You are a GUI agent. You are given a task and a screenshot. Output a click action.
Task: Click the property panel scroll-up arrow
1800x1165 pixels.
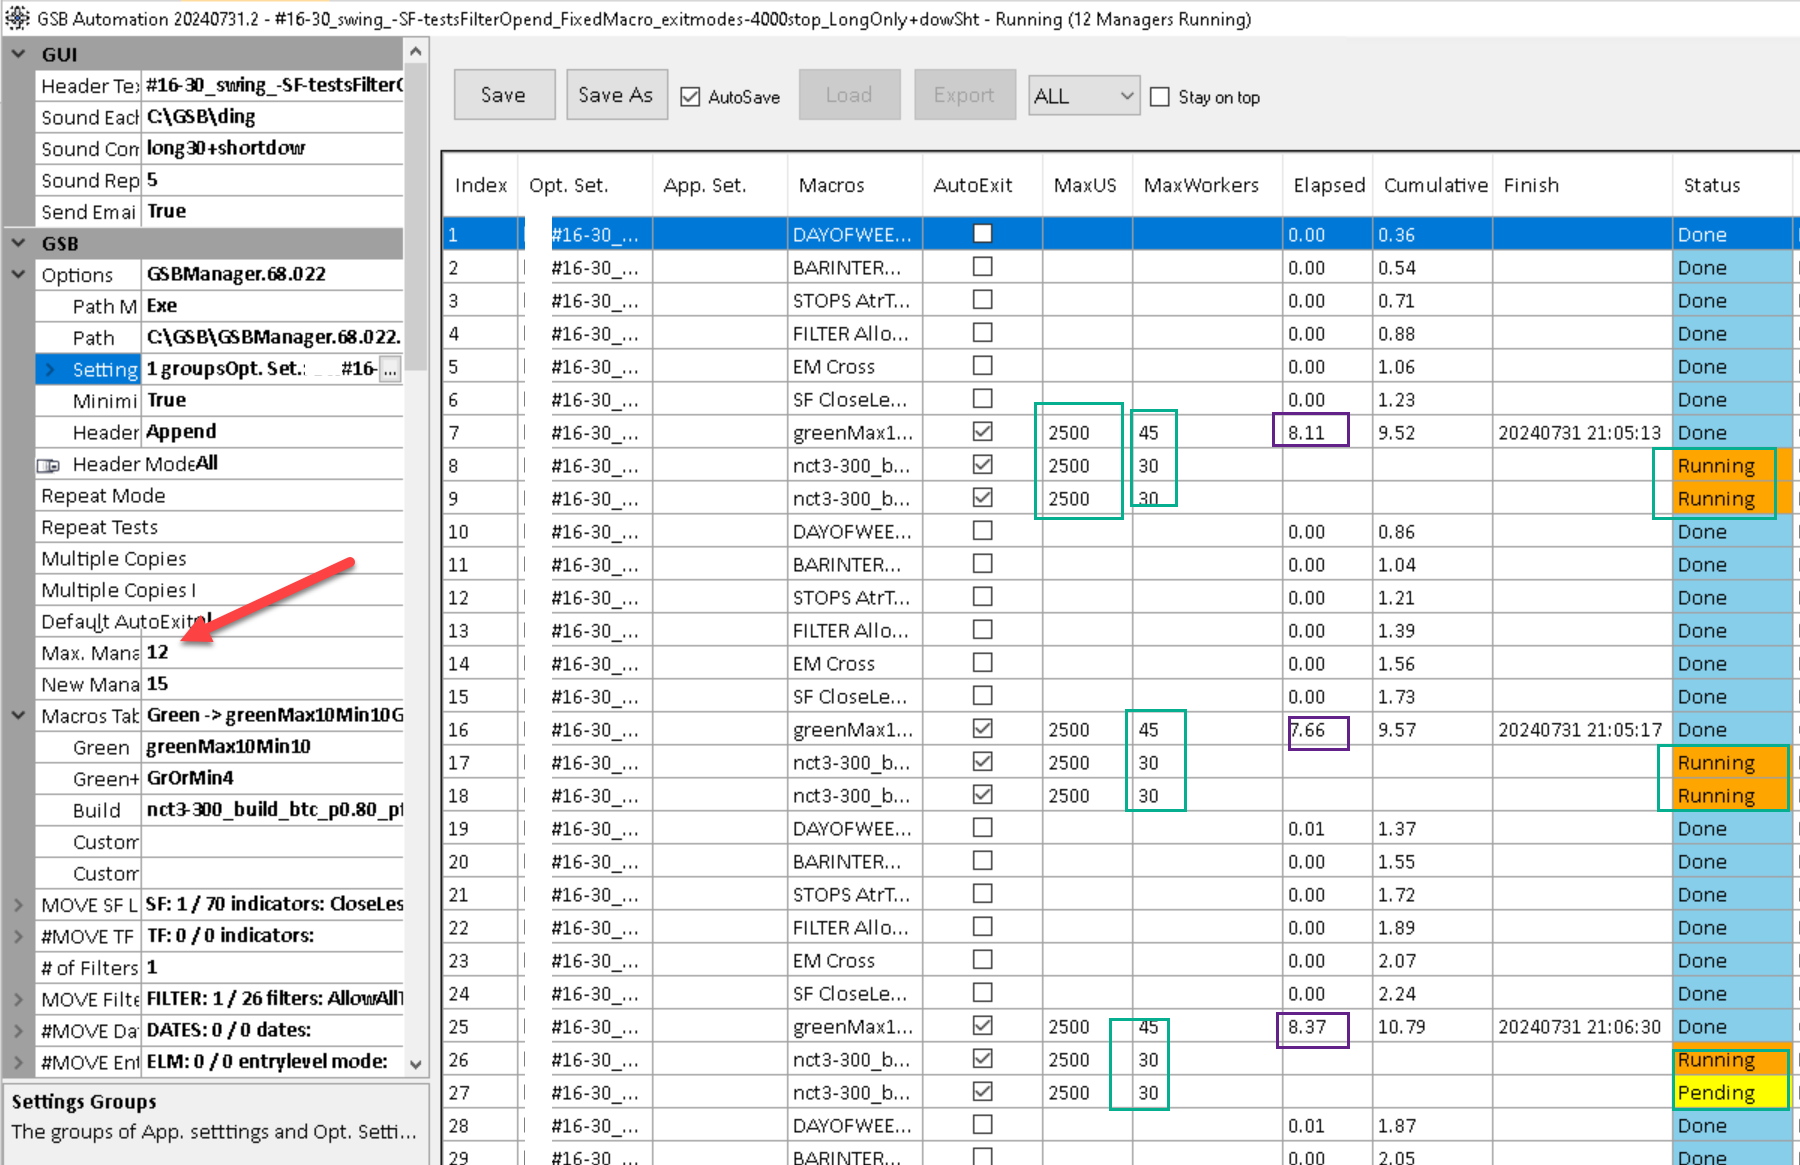coord(416,51)
